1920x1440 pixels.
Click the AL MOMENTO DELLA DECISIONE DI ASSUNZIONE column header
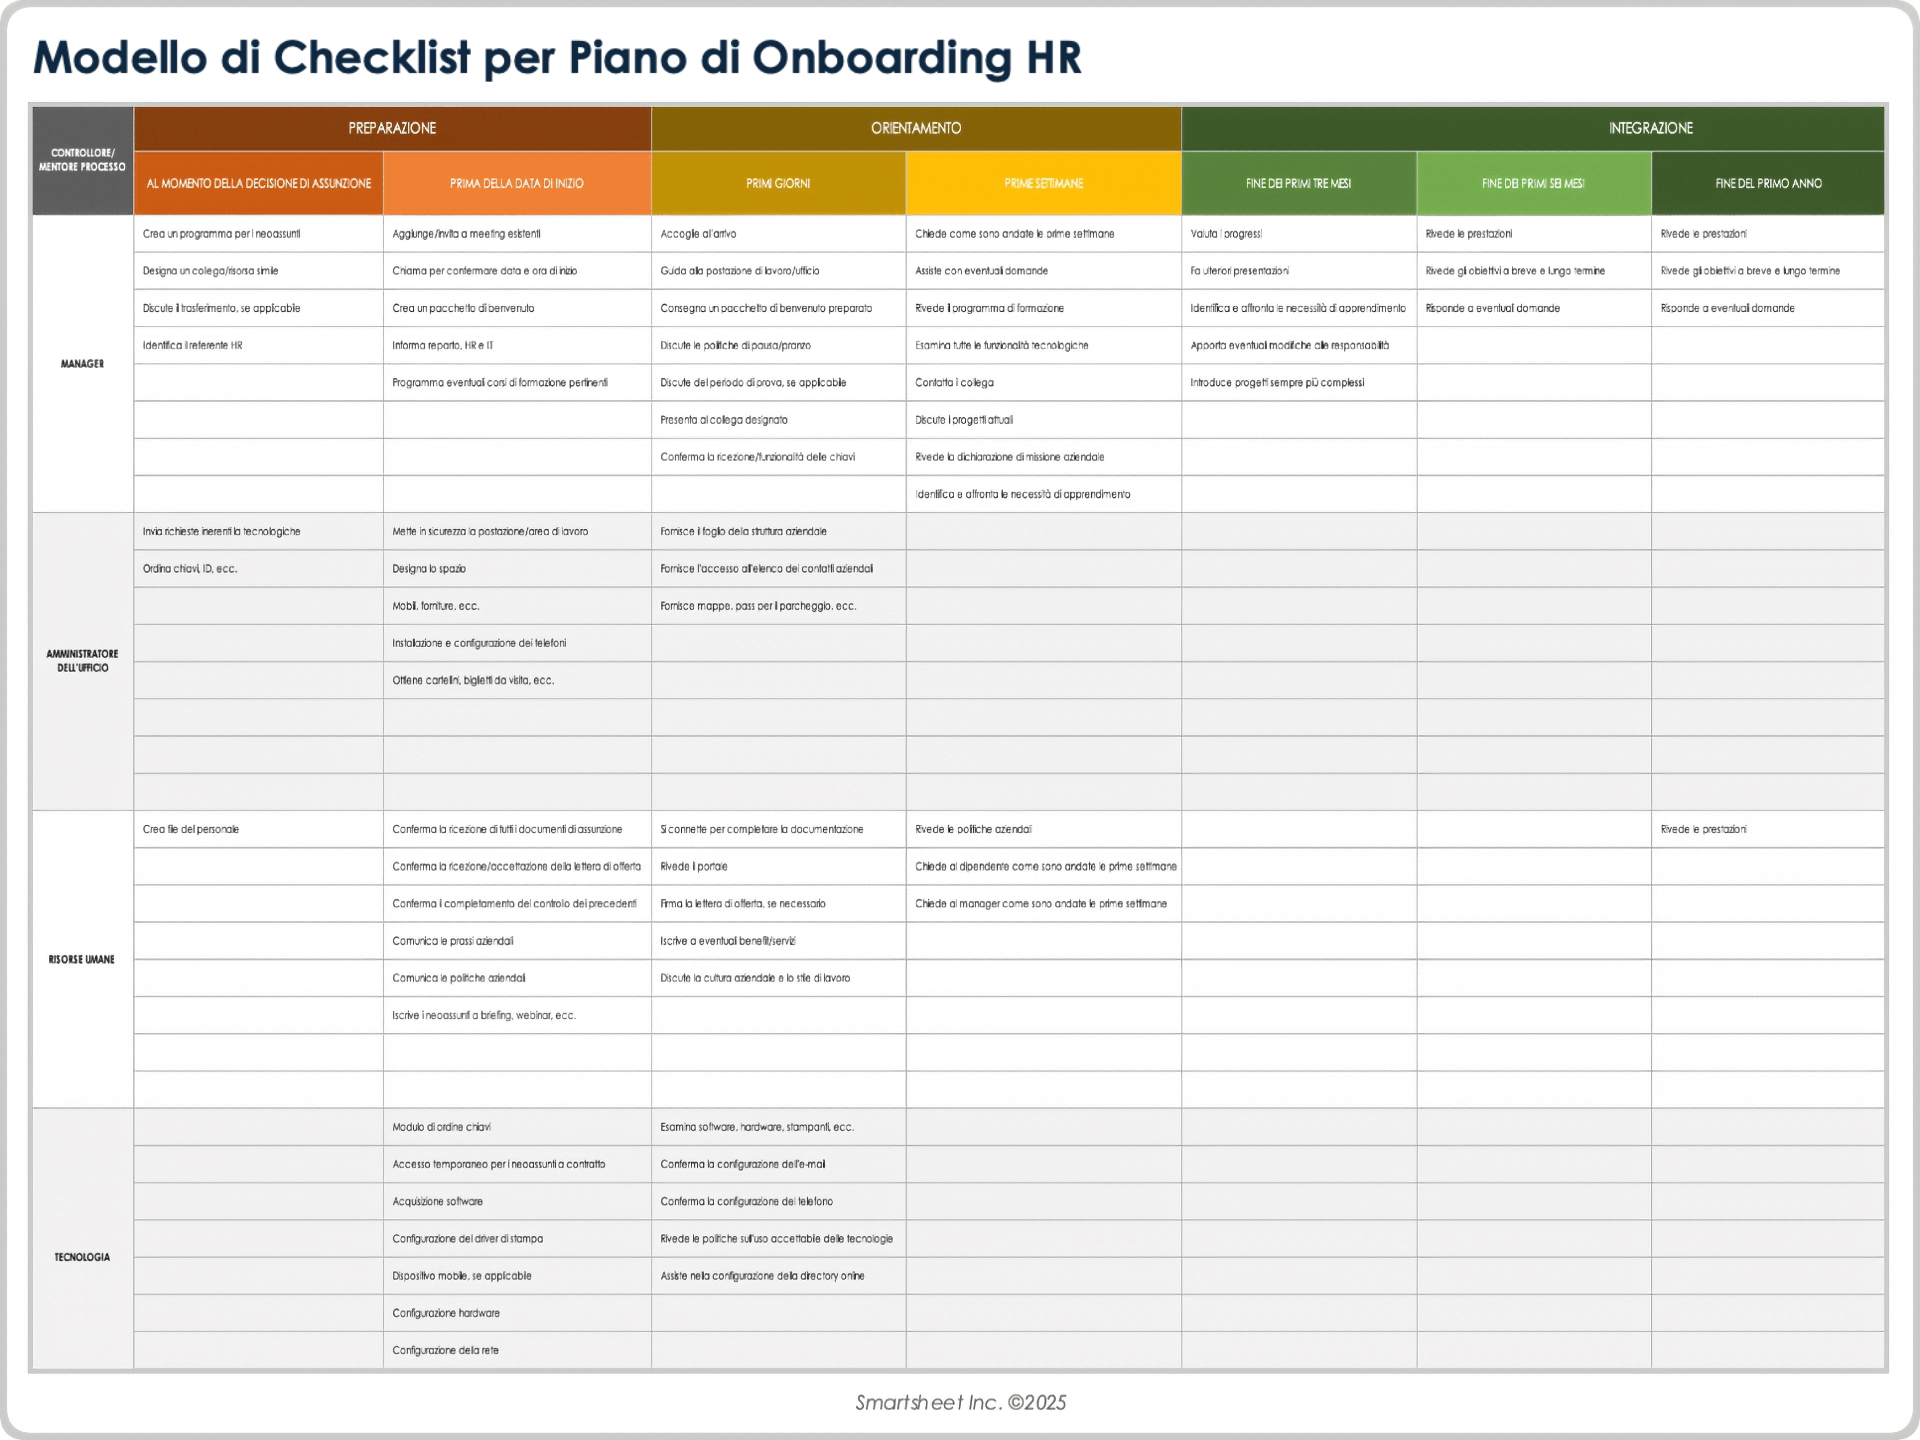pos(258,183)
